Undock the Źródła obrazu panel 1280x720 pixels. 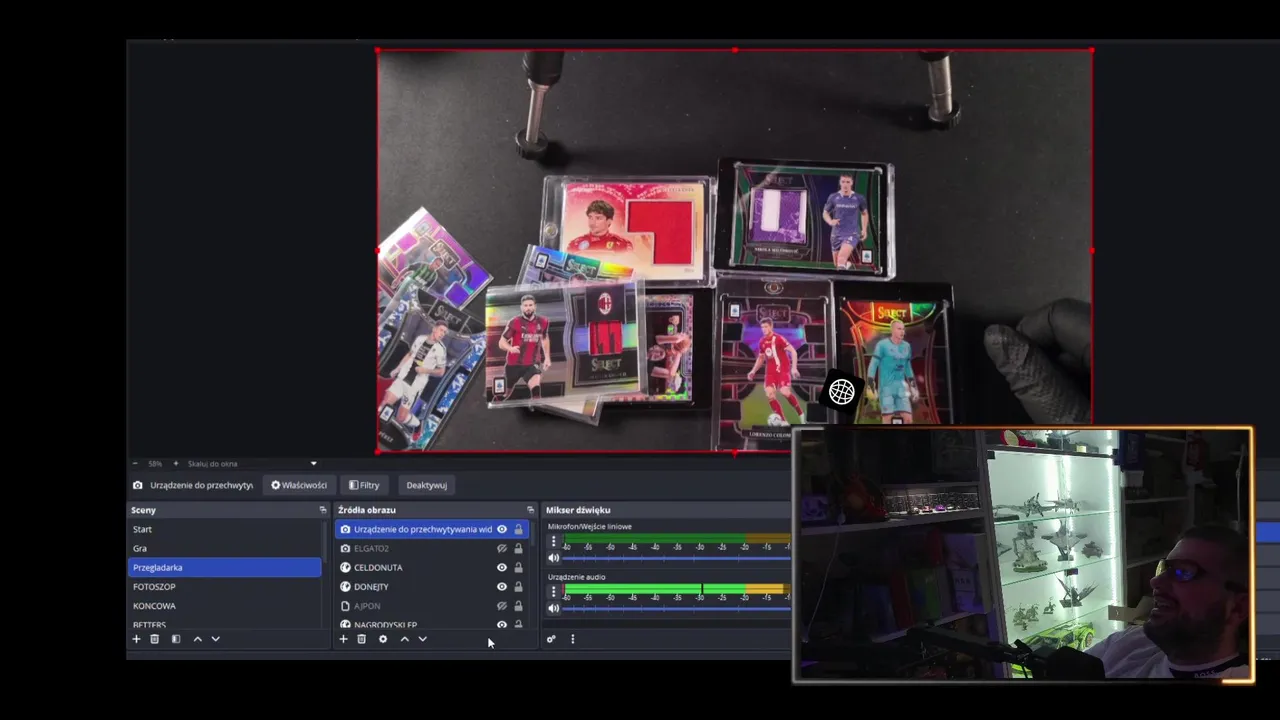click(530, 510)
